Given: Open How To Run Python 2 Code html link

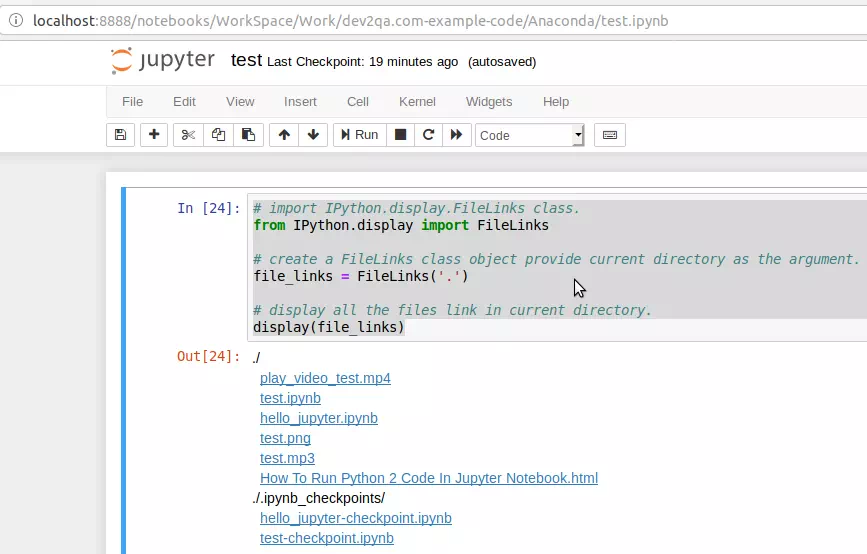Looking at the screenshot, I should (429, 478).
